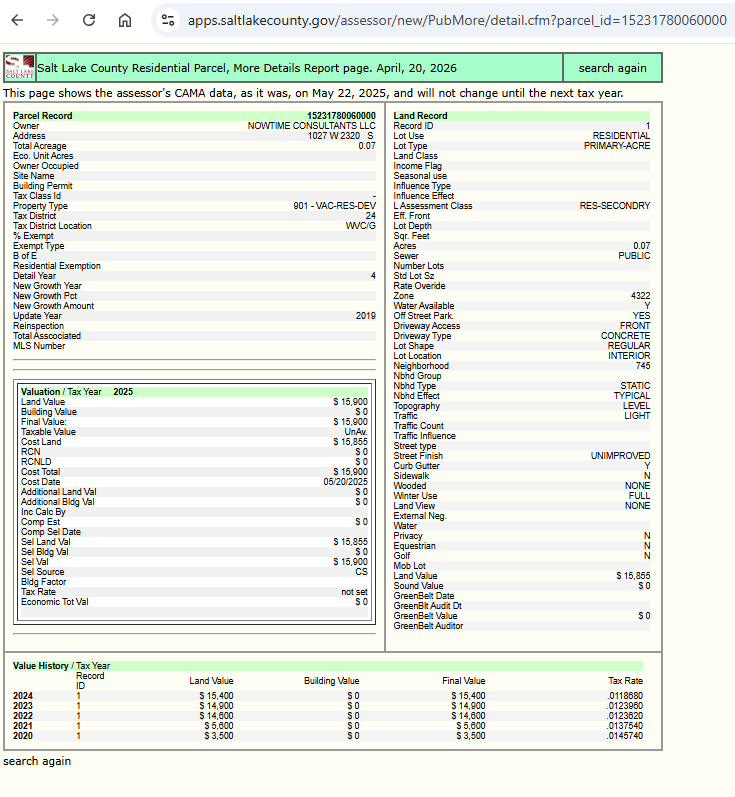This screenshot has height=797, width=735.
Task: Go to the browser home page
Action: 125,20
